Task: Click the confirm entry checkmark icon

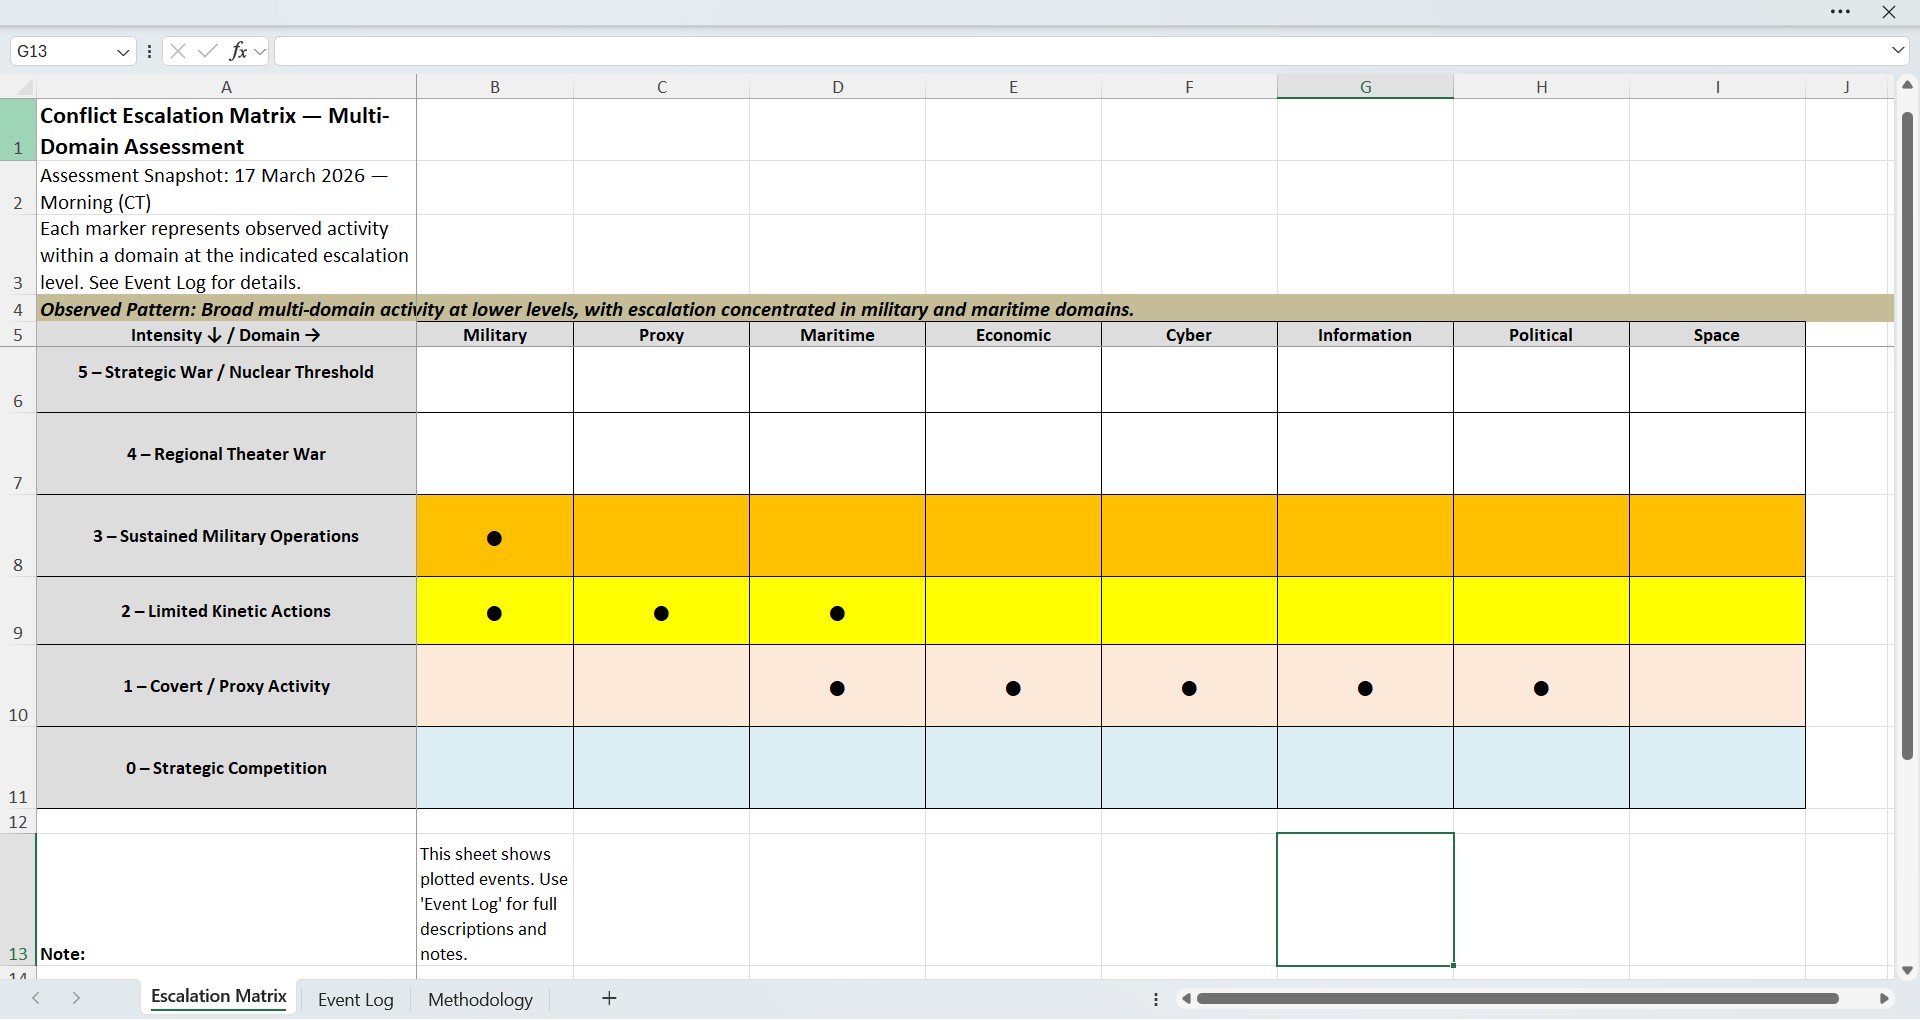Action: click(x=207, y=50)
